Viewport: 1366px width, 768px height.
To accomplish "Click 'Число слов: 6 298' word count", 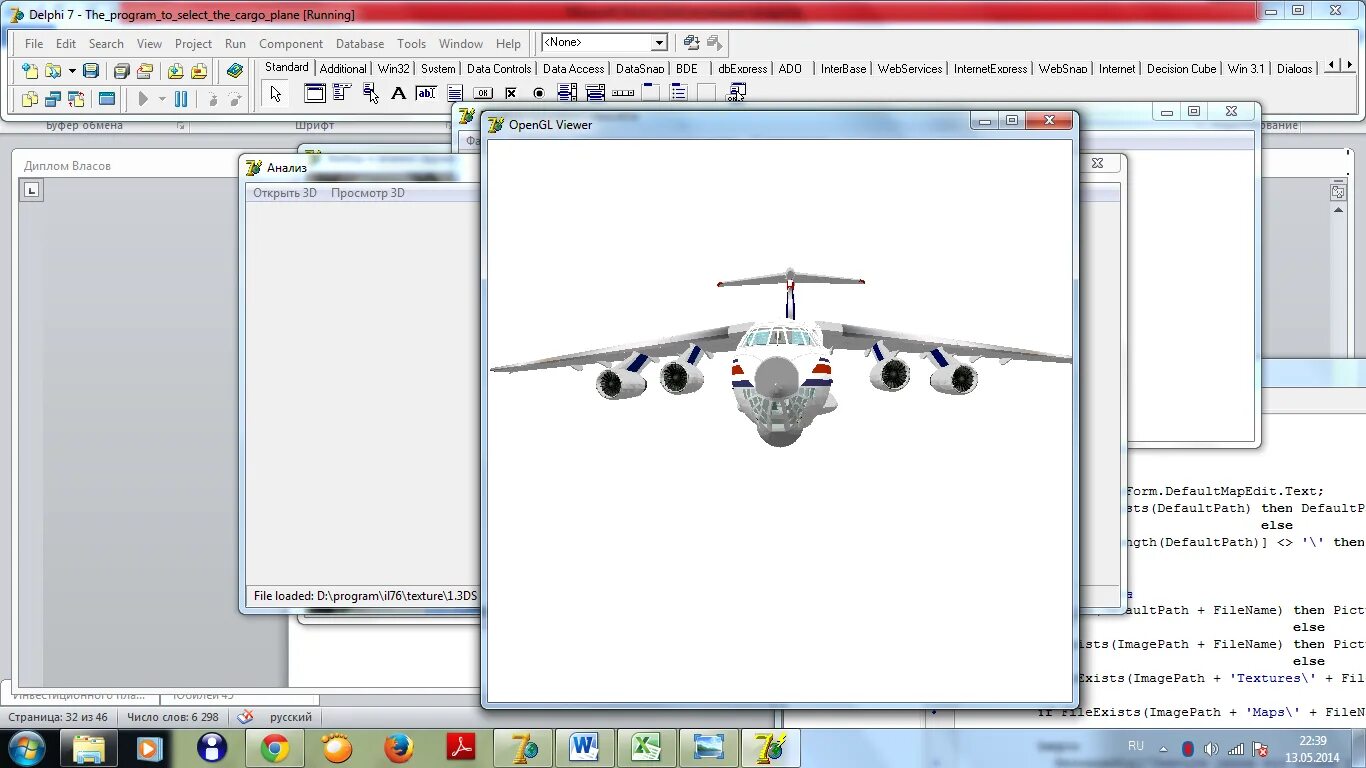I will coord(173,717).
